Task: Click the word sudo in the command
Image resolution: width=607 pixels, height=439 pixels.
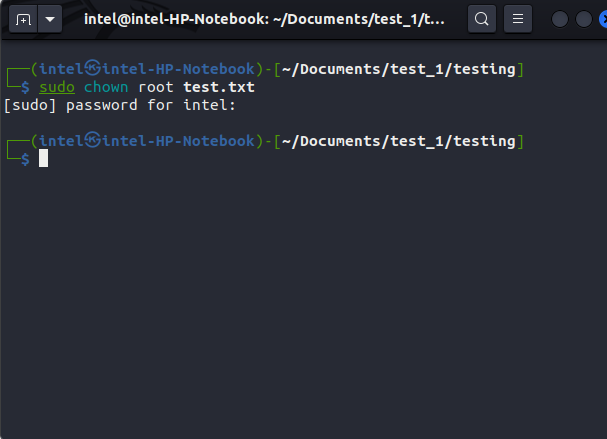Action: (57, 87)
